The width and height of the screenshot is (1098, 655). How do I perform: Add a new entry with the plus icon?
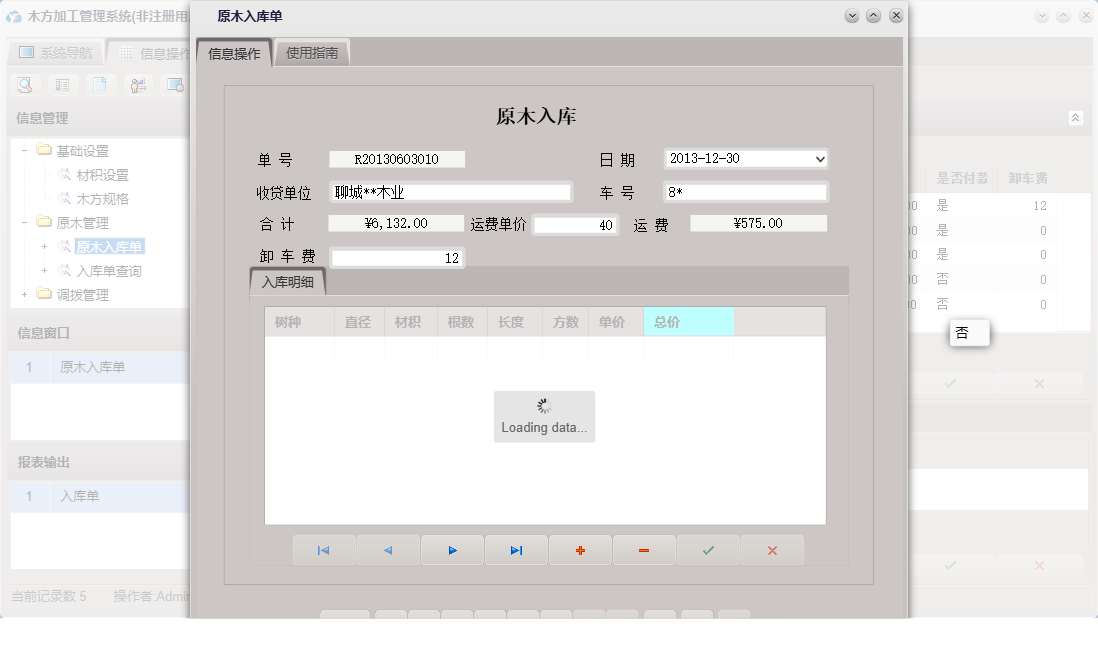pos(580,549)
